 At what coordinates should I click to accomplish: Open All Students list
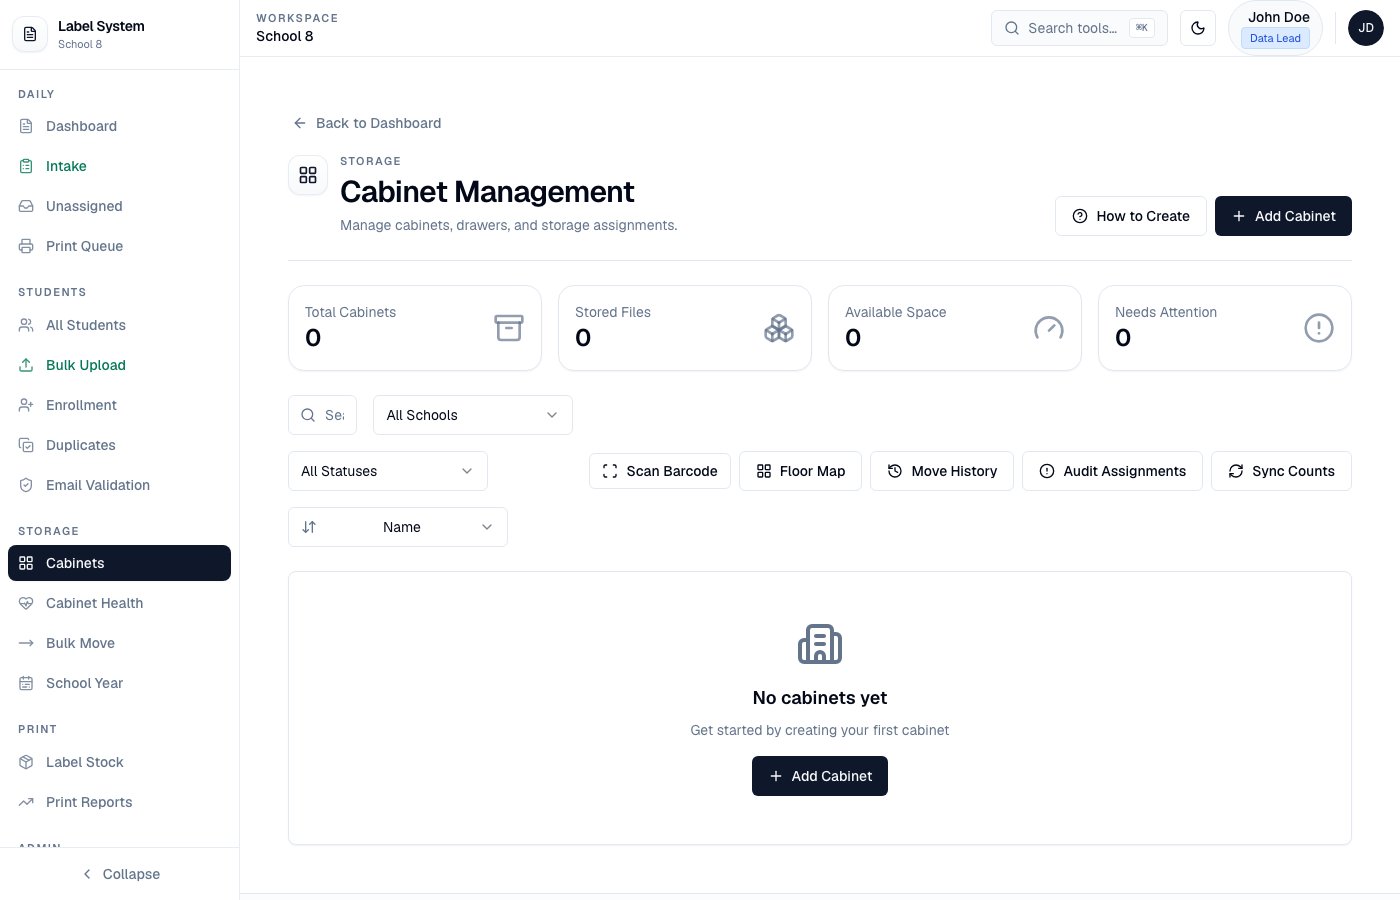[x=119, y=325]
